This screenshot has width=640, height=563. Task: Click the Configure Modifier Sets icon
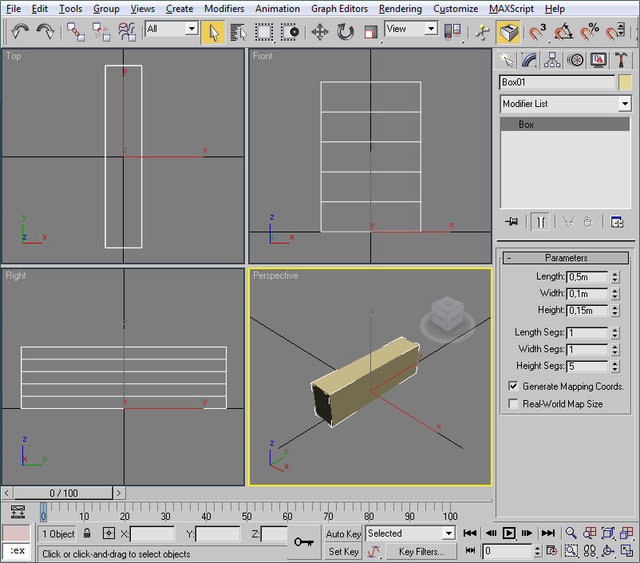pos(617,222)
